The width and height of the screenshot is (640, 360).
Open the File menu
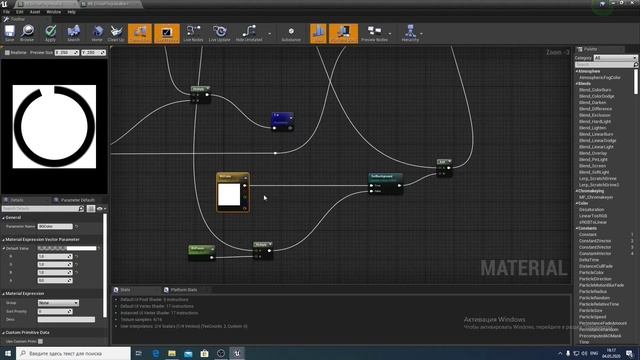tap(7, 12)
